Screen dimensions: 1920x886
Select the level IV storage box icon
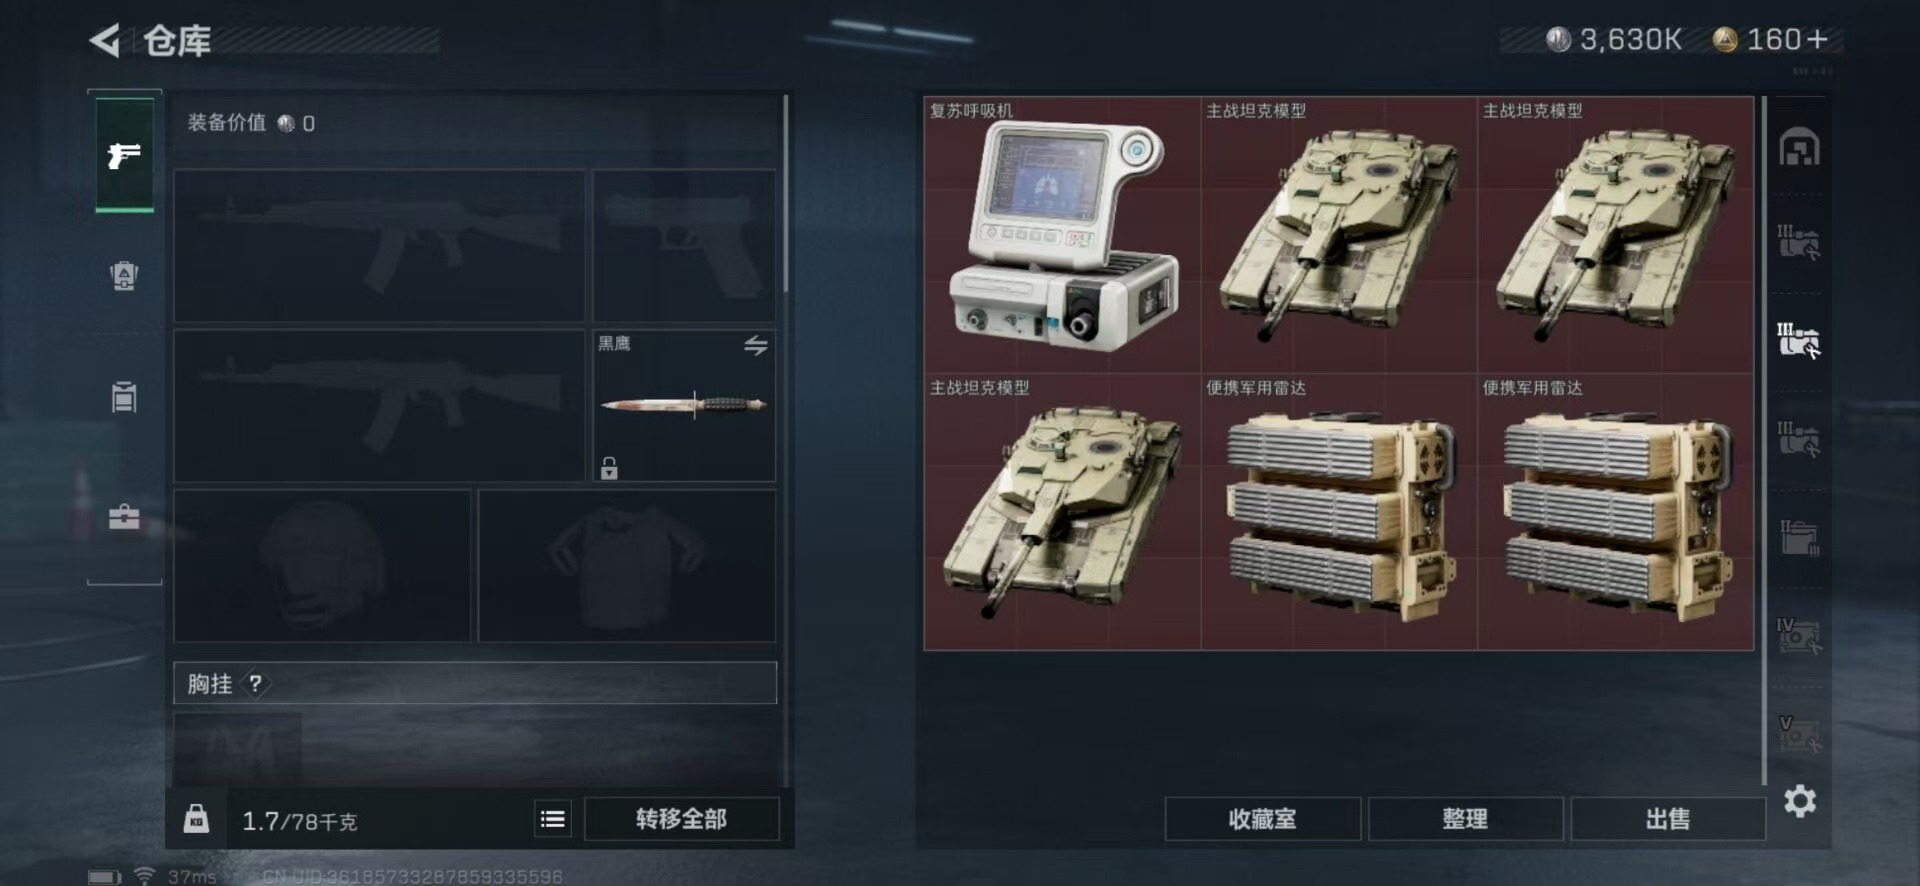[1798, 635]
